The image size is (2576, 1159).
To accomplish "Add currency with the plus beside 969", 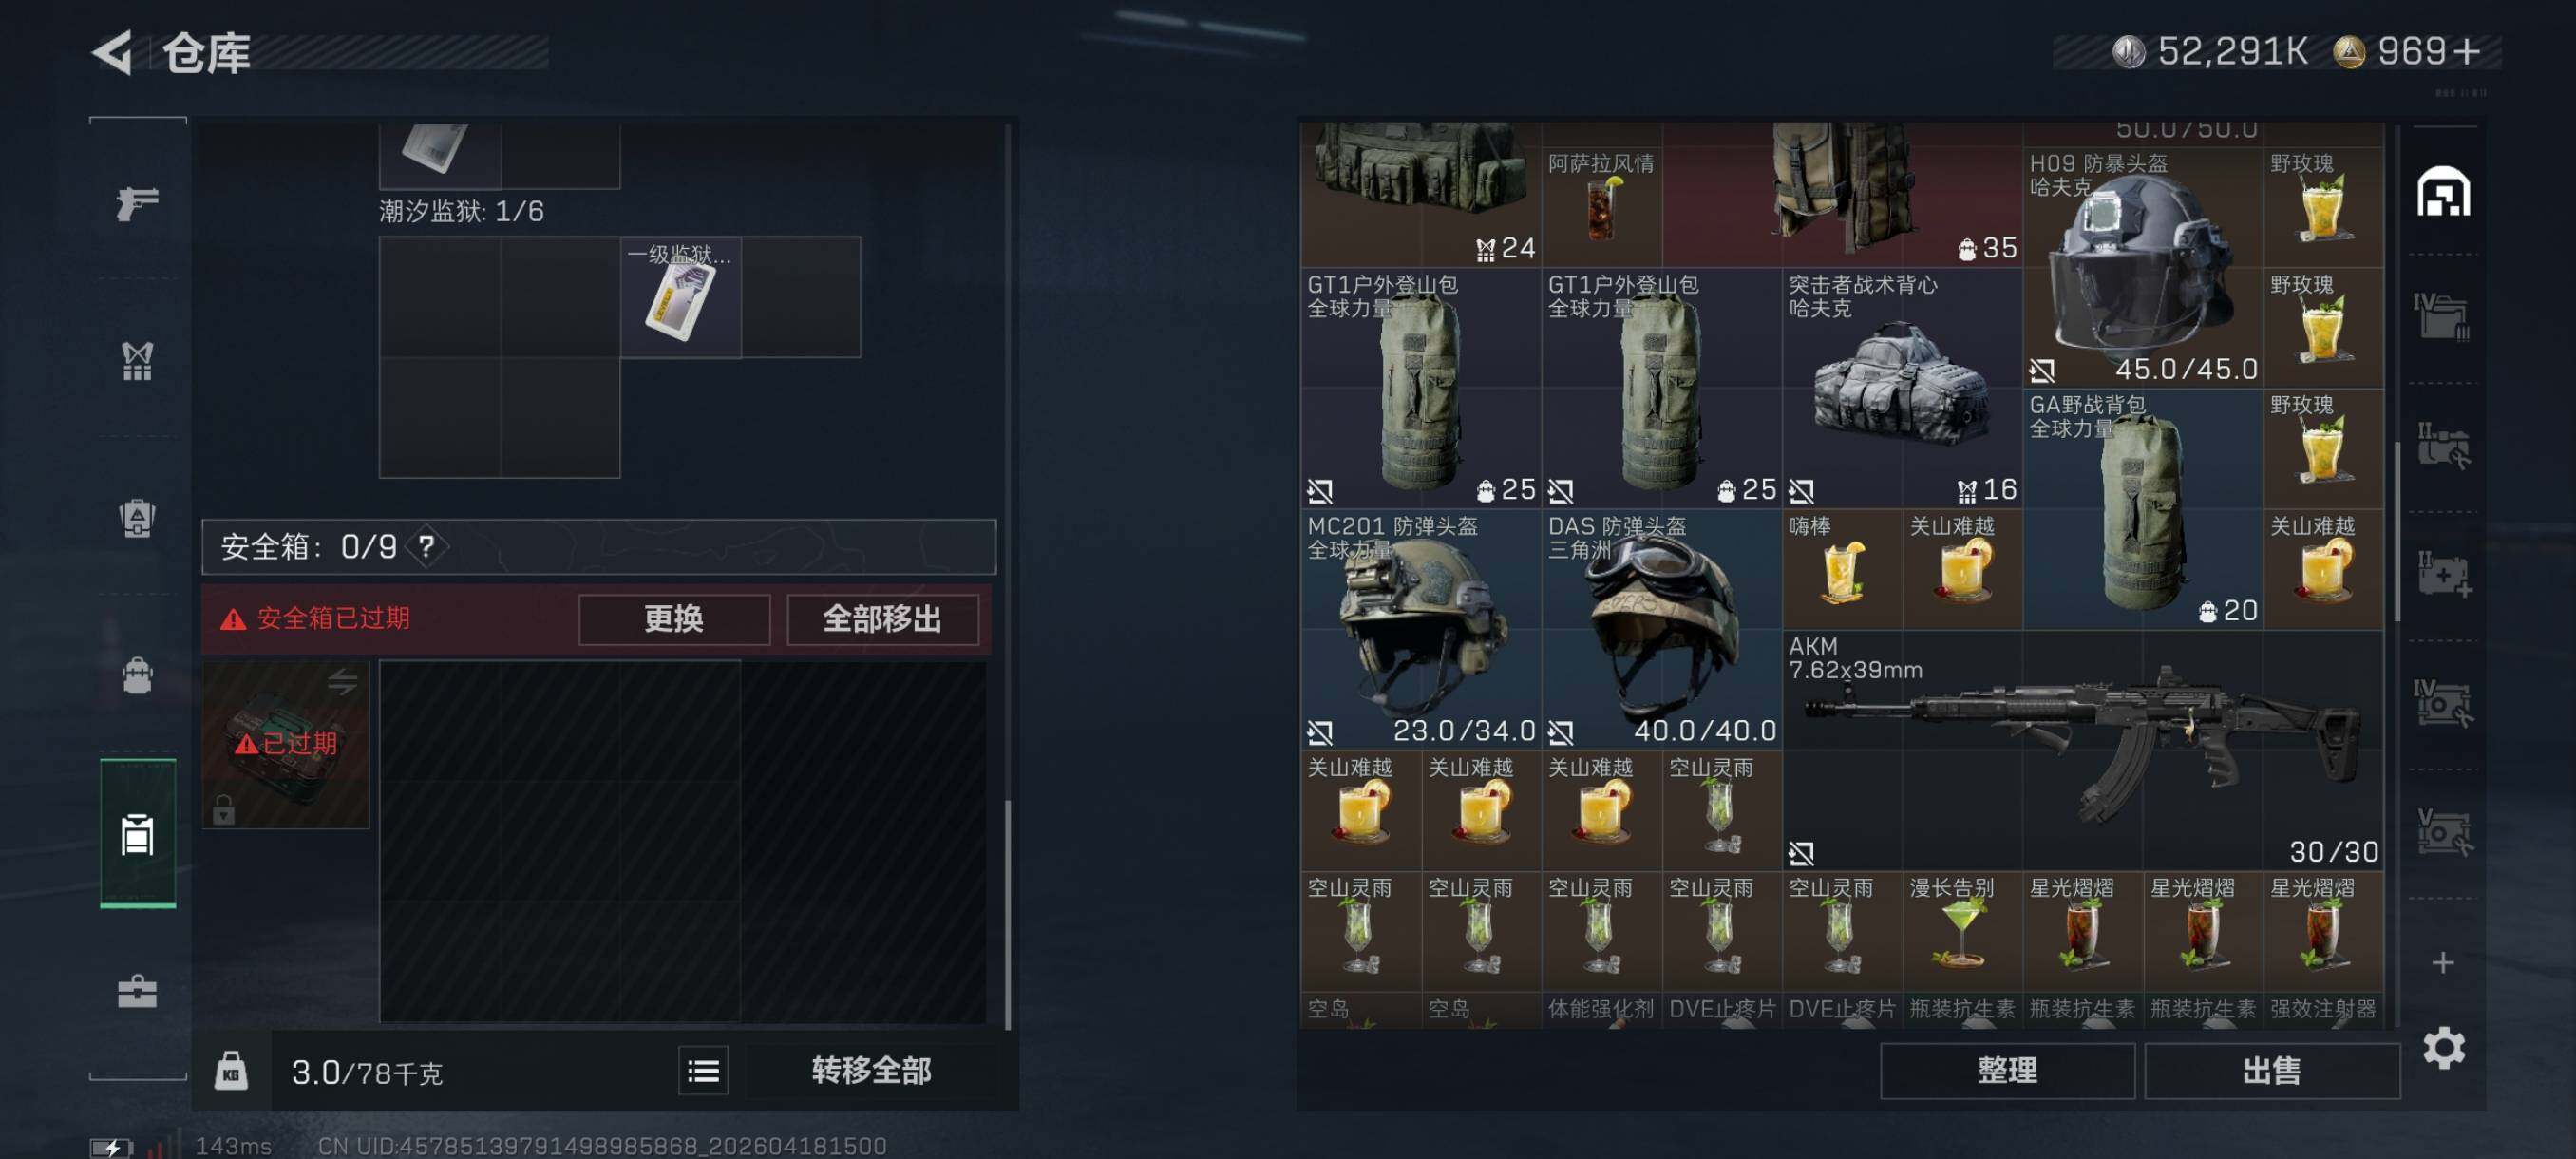I will (x=2466, y=52).
